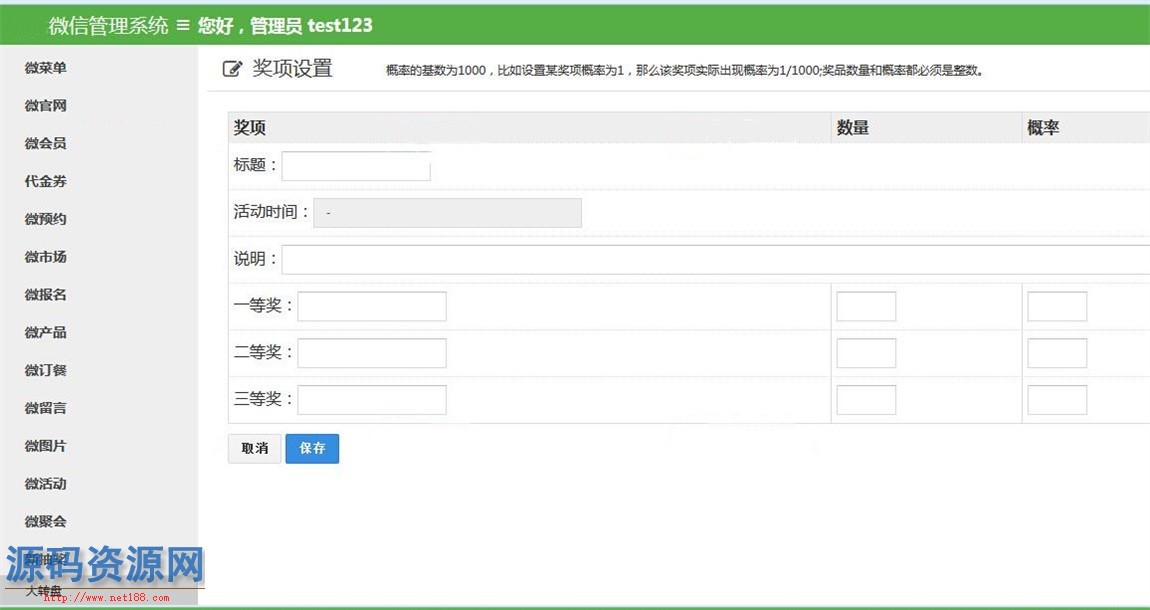The image size is (1150, 610).
Task: Click the 三等奖 probability input box
Action: (x=1057, y=400)
